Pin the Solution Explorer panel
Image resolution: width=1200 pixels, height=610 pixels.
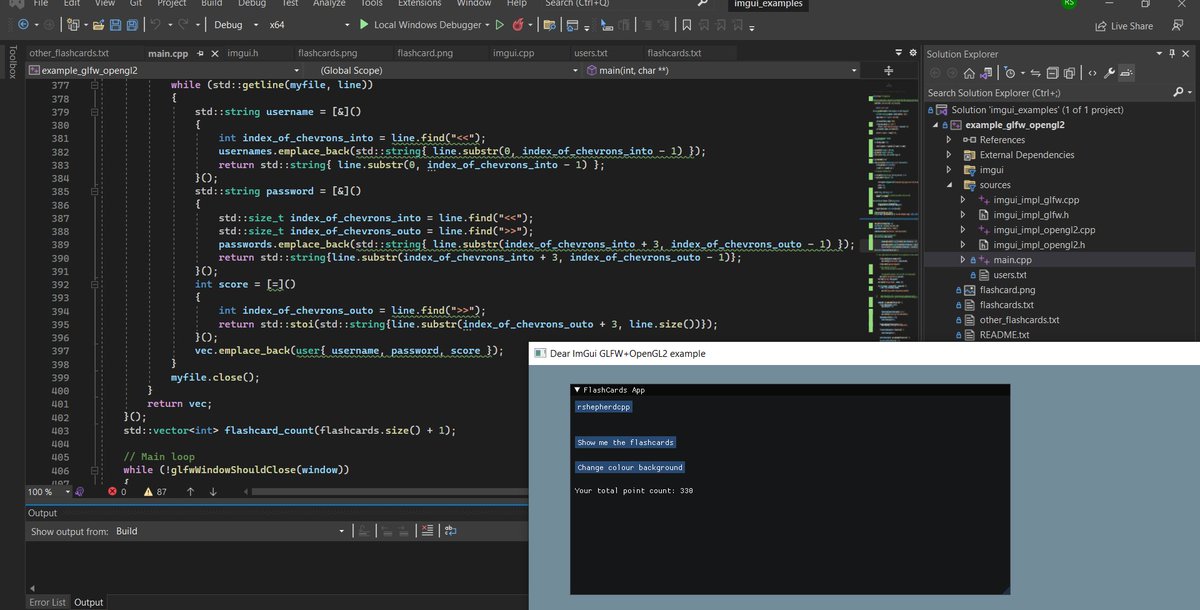1172,54
